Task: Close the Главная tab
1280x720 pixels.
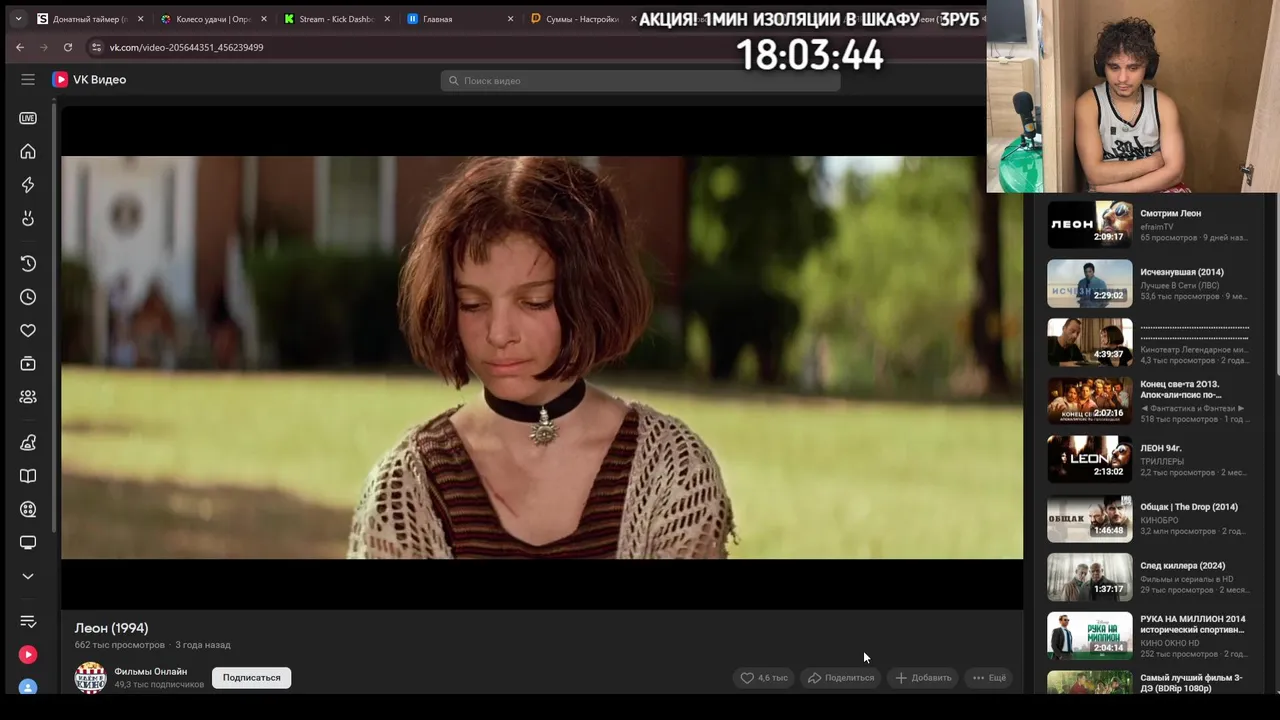Action: (511, 19)
